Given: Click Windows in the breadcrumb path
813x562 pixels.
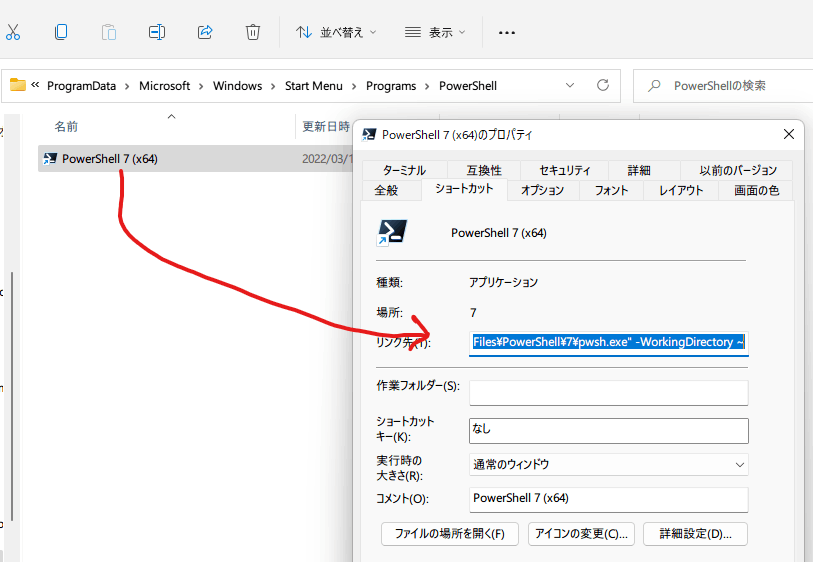Looking at the screenshot, I should click(x=237, y=86).
